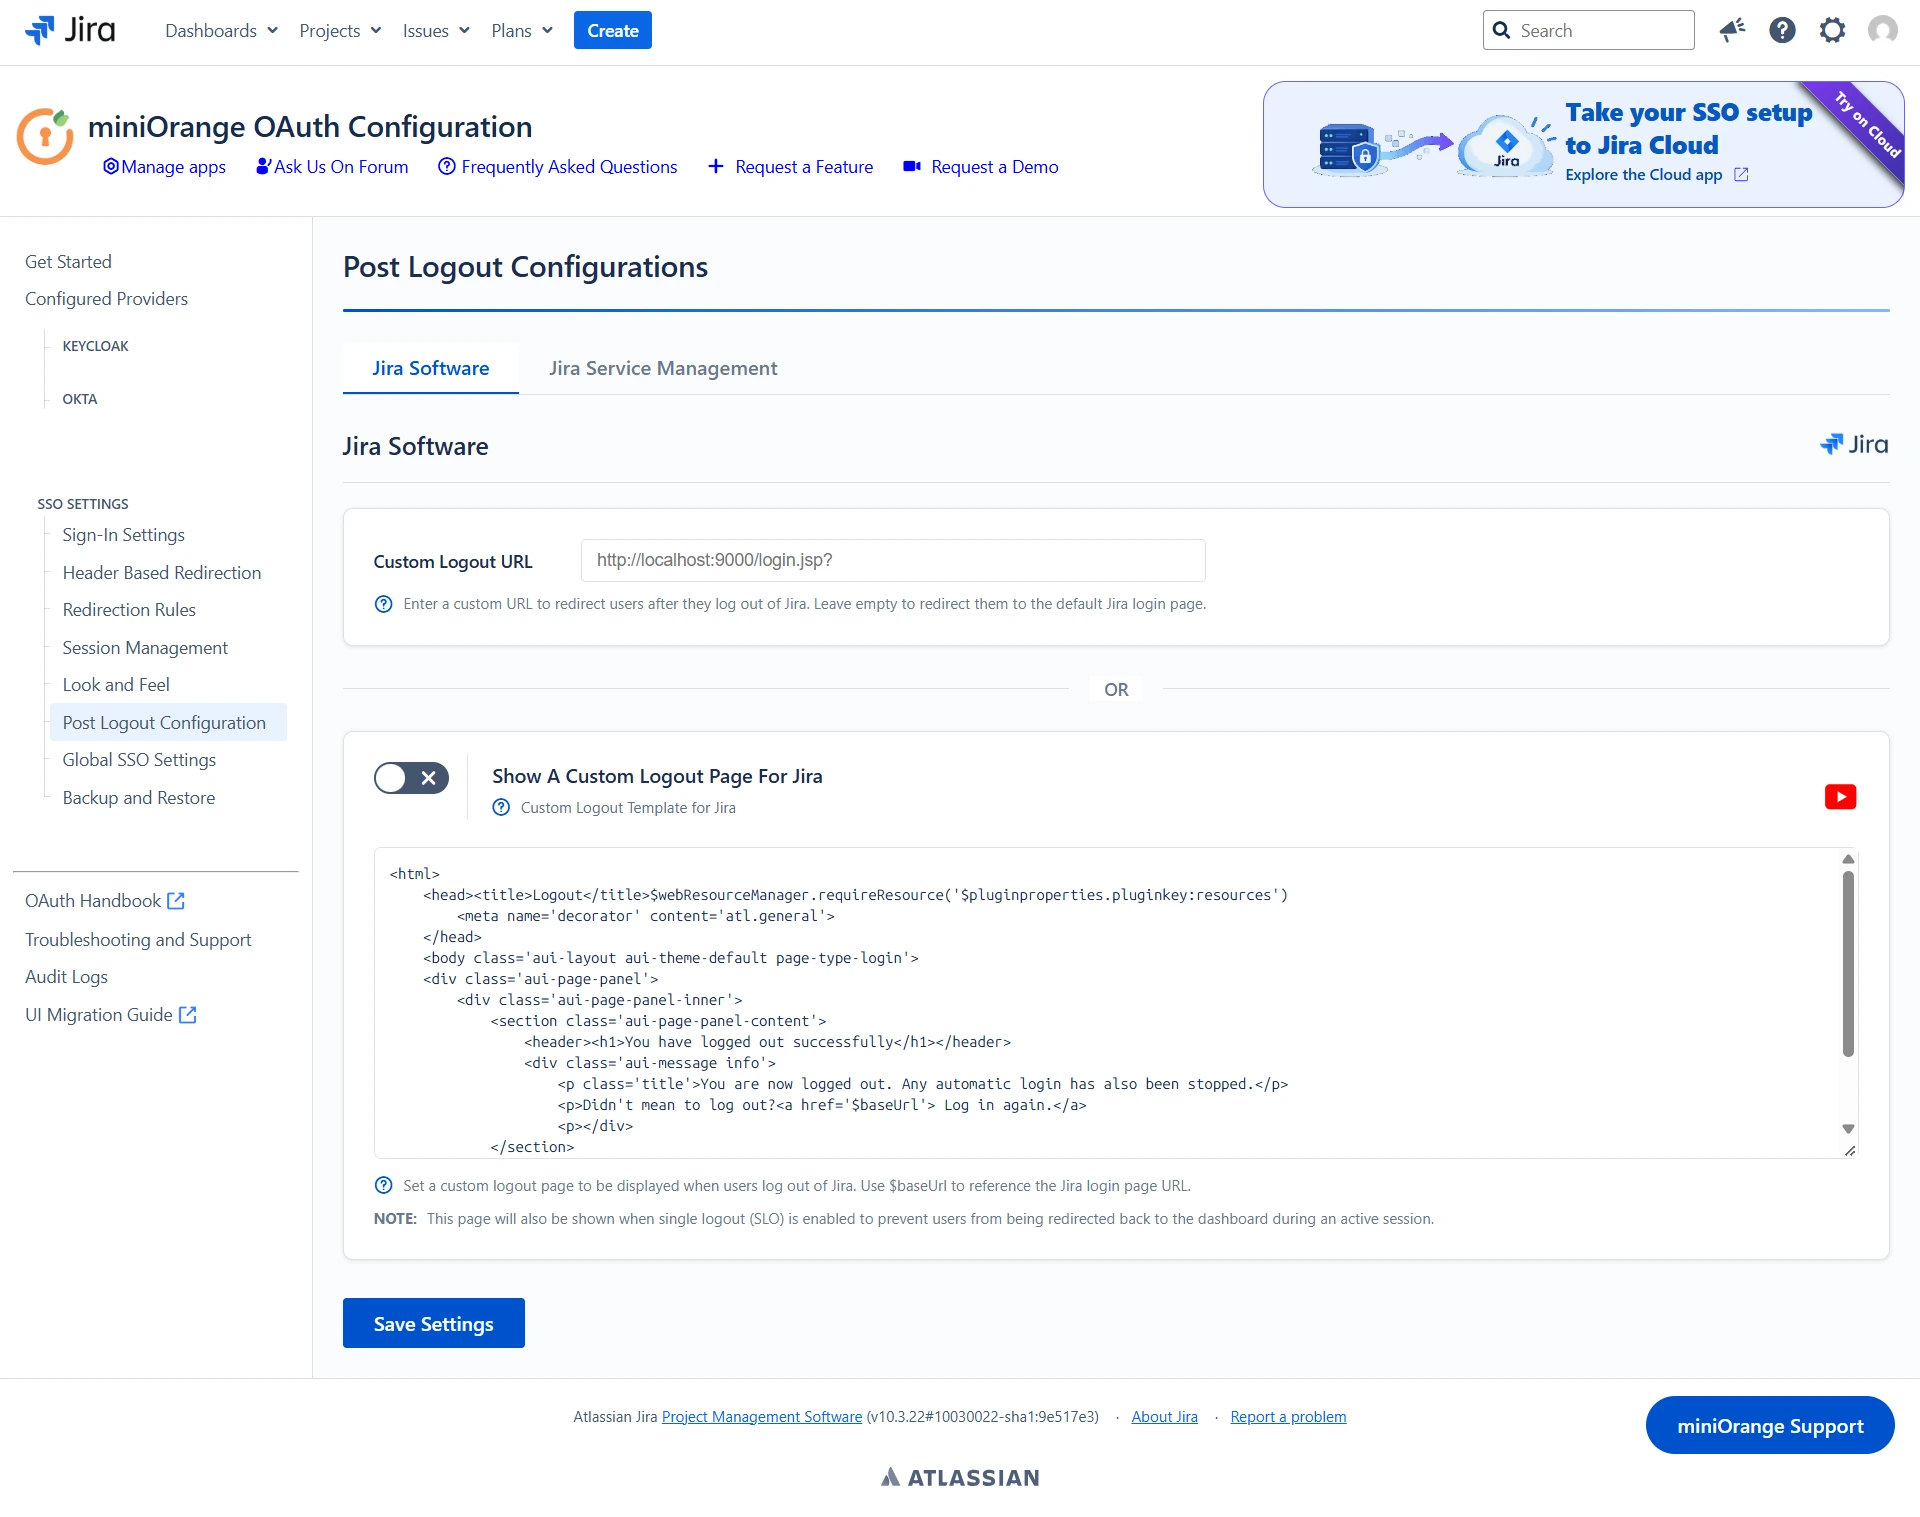This screenshot has width=1920, height=1517.
Task: Click the Take your SSO setup banner
Action: coord(1583,144)
